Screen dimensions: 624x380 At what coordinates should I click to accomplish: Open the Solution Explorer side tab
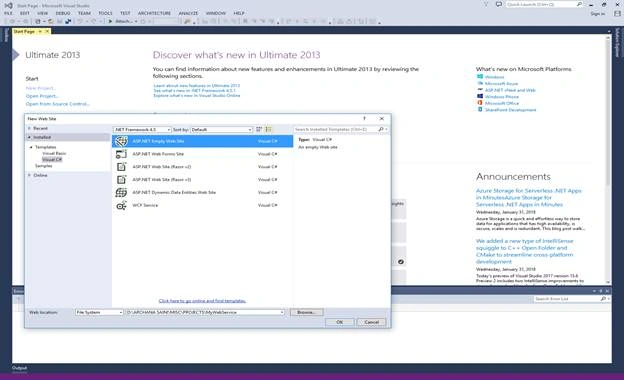click(618, 43)
